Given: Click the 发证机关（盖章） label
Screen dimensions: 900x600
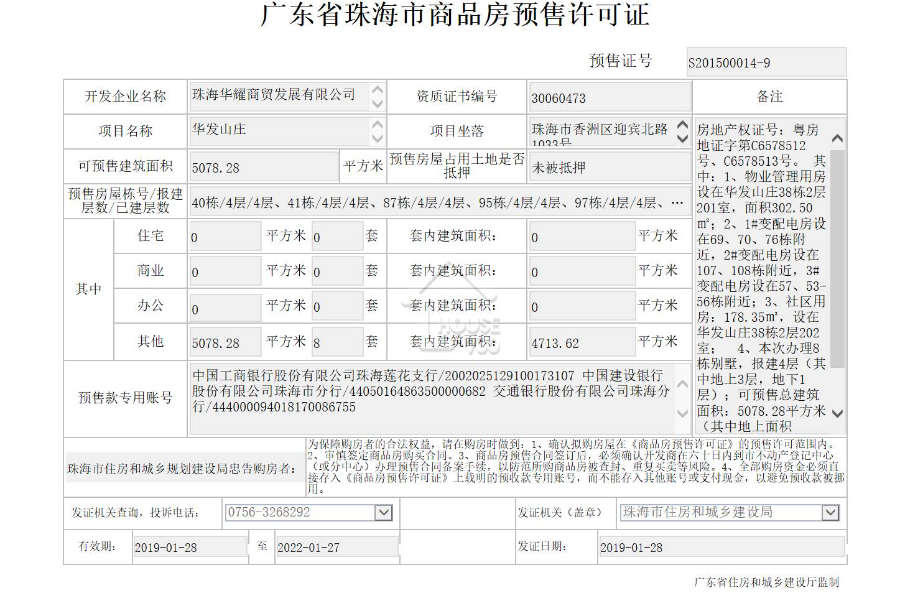Looking at the screenshot, I should 560,512.
